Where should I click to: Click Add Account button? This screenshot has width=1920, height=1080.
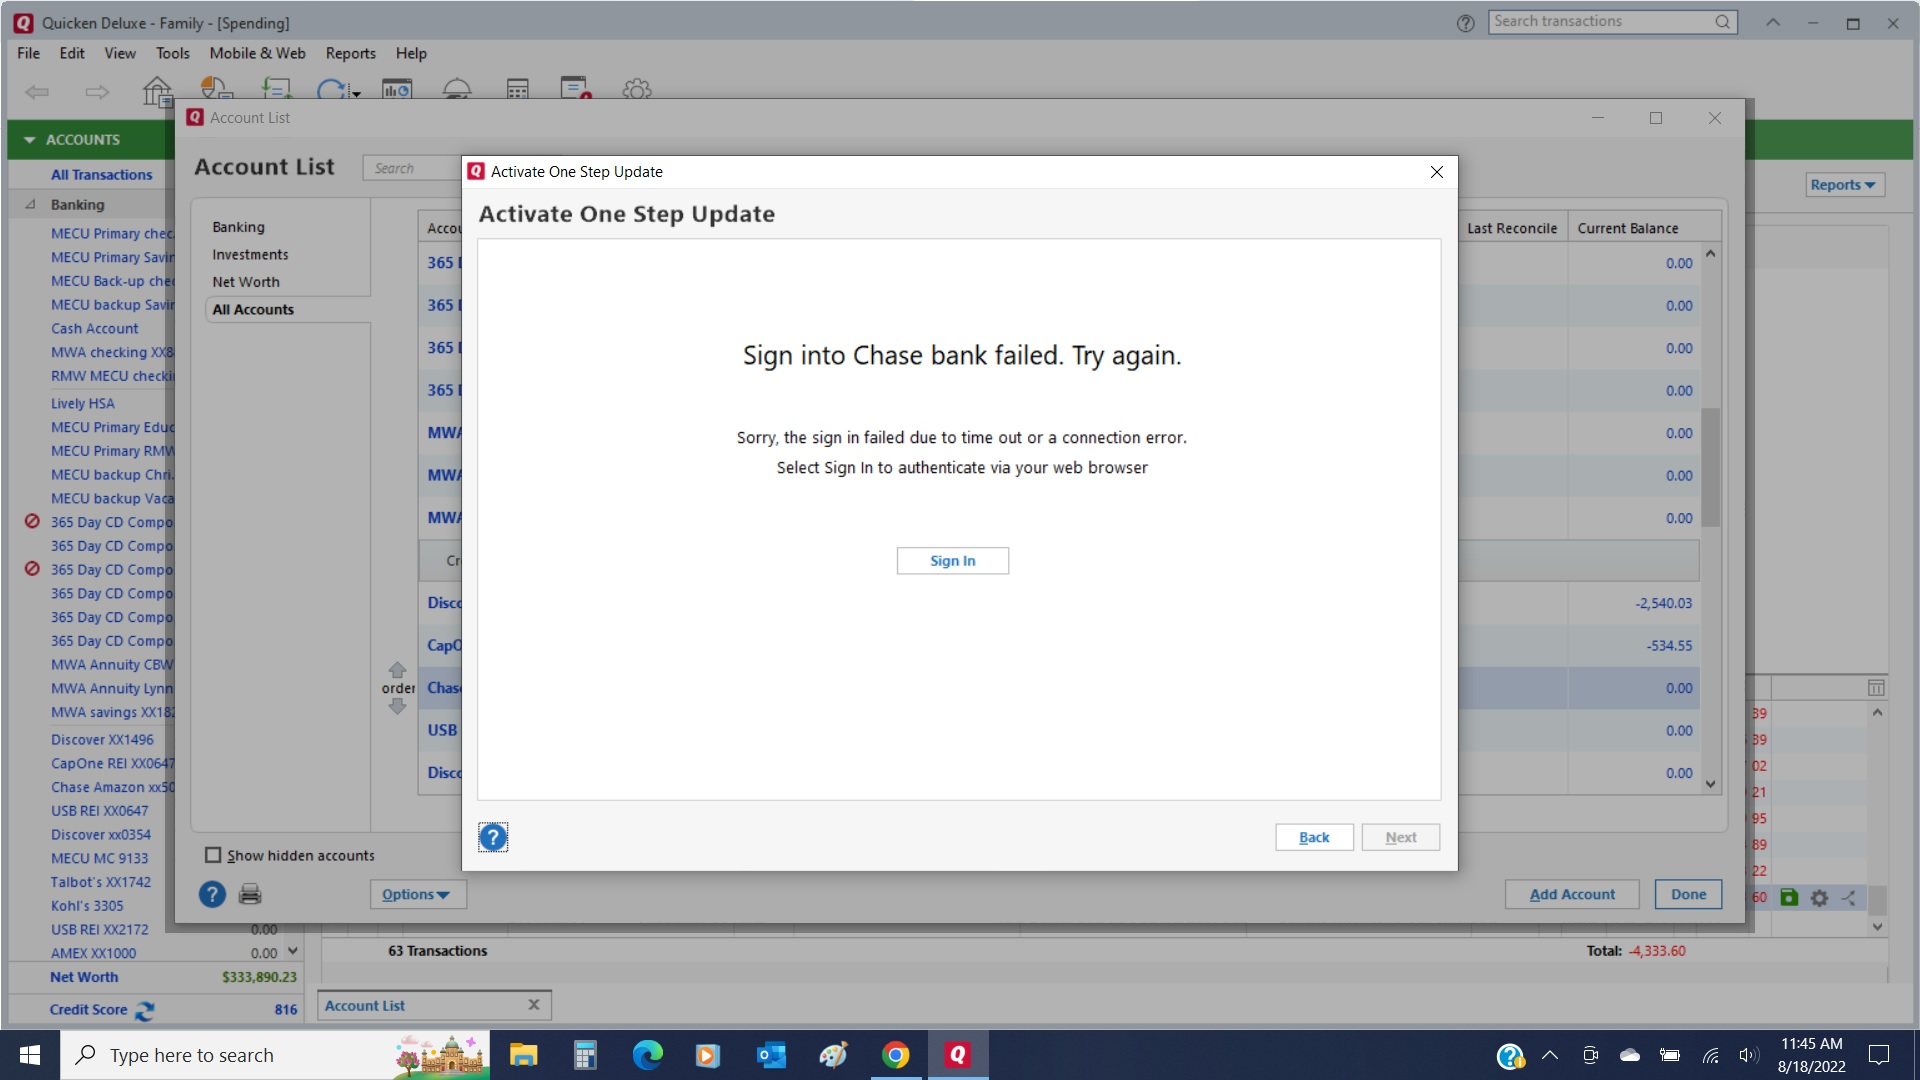(x=1572, y=894)
